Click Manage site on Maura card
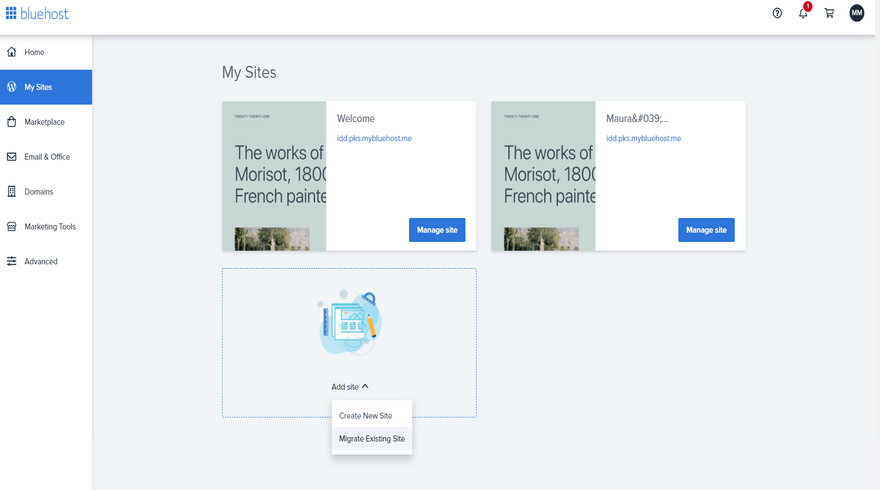The height and width of the screenshot is (490, 880). click(706, 230)
